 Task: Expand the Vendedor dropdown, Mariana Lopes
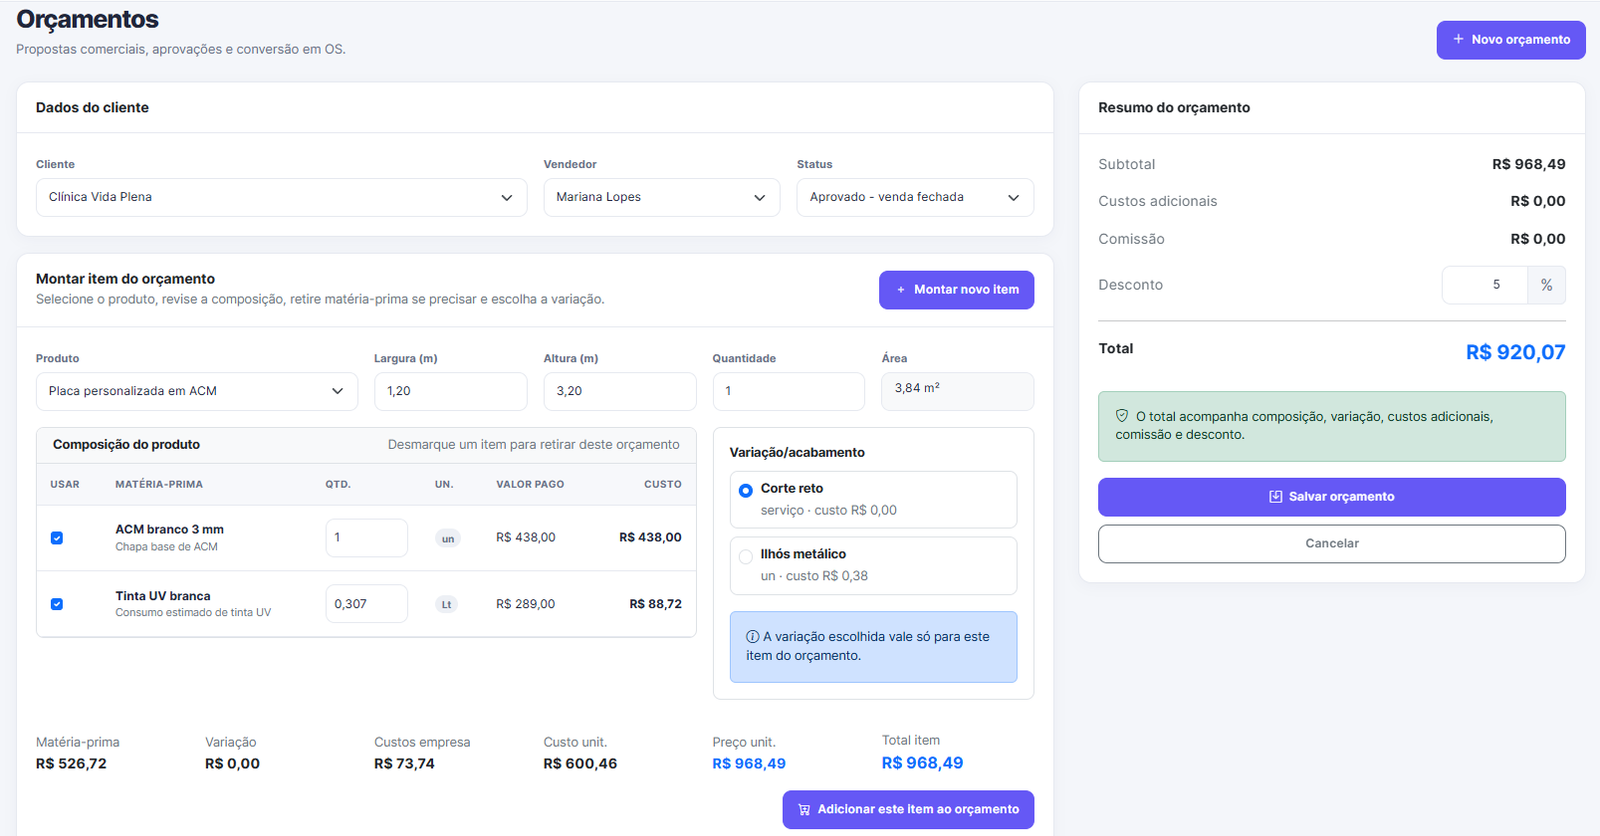[662, 198]
